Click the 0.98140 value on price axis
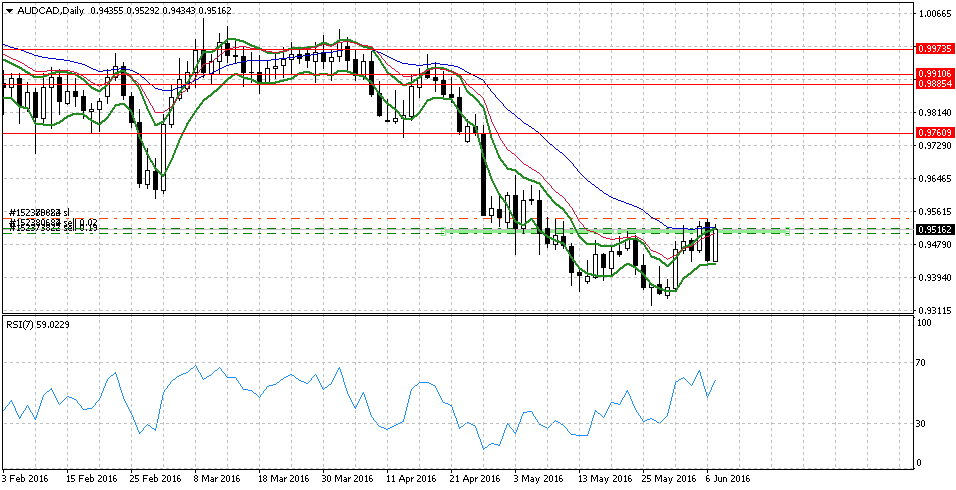Image resolution: width=956 pixels, height=490 pixels. 936,113
